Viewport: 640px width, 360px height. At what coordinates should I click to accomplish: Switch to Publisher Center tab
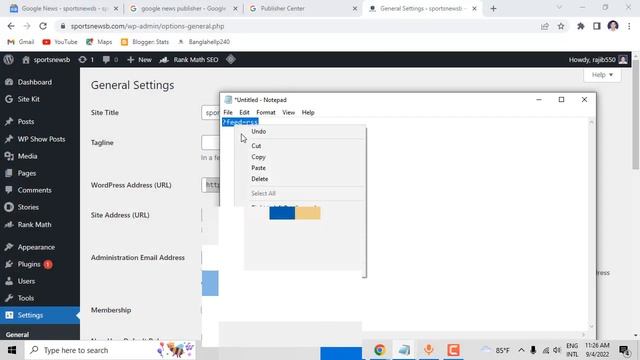point(303,8)
